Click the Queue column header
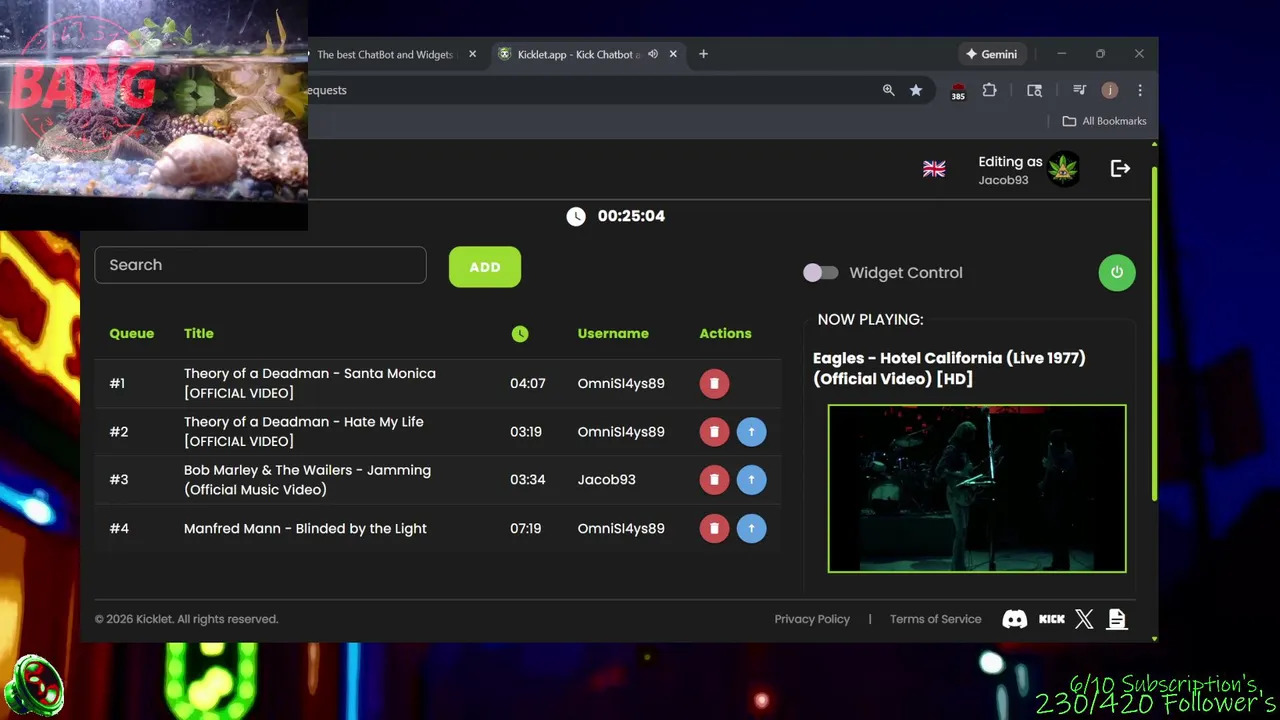 point(132,334)
